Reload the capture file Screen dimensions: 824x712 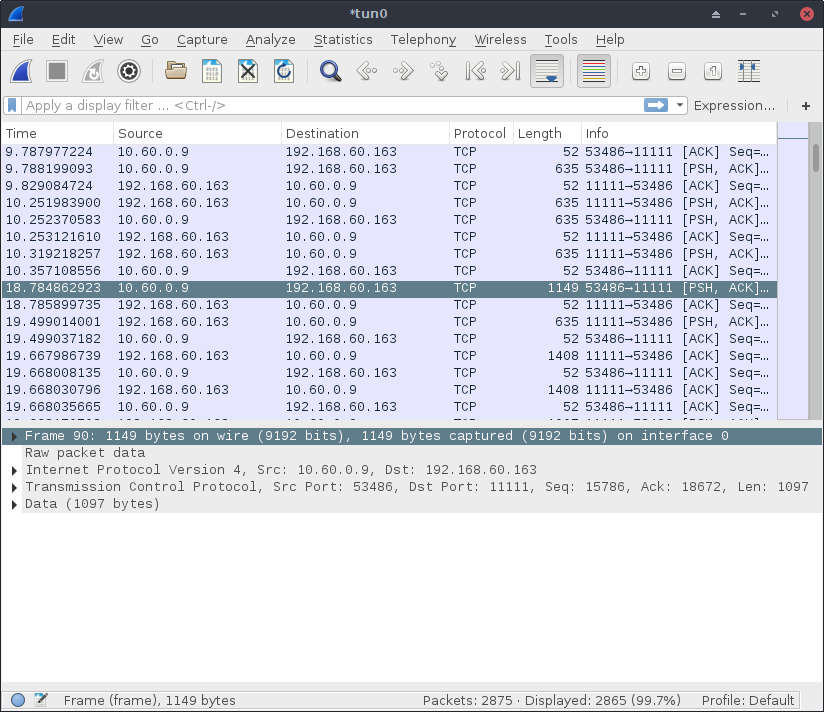(284, 71)
